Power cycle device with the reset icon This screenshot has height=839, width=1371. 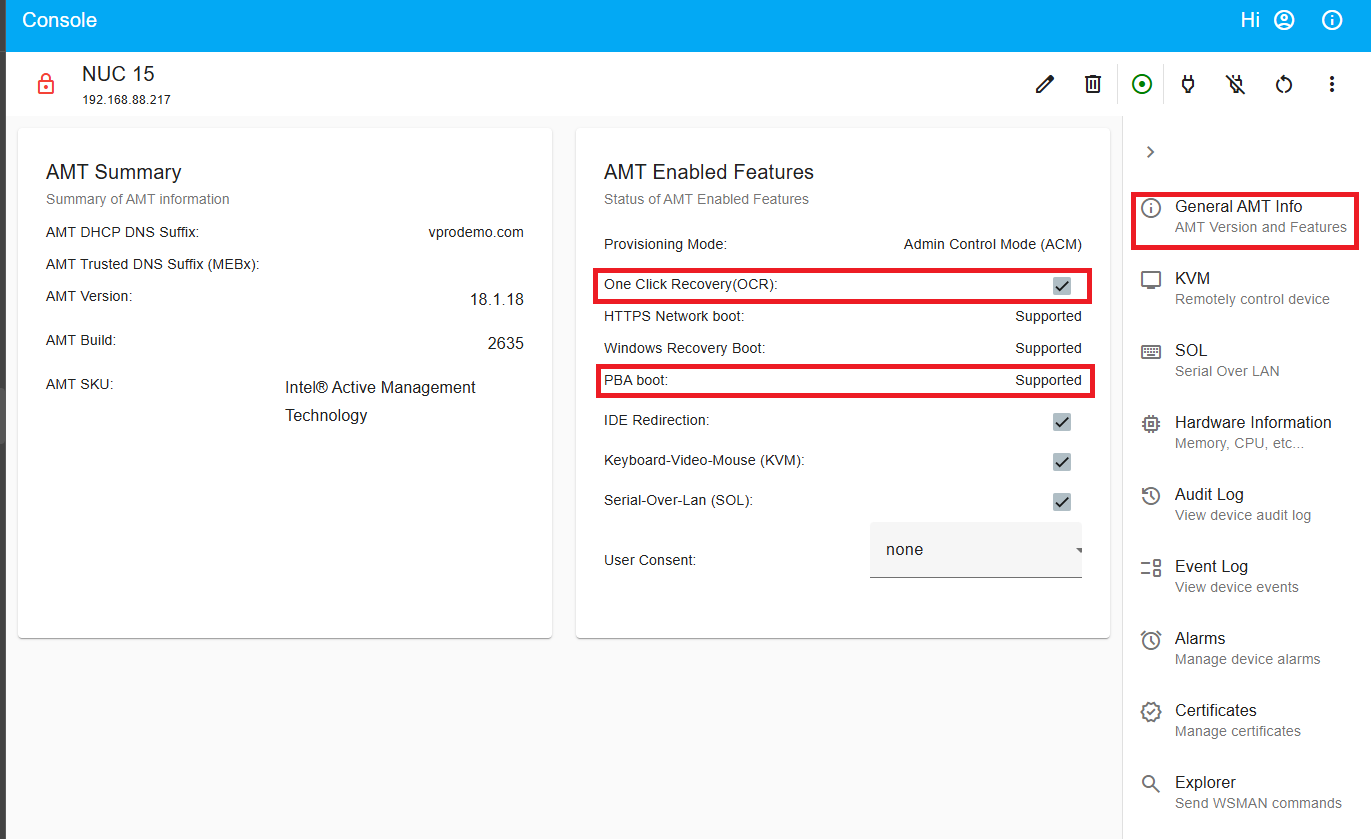[x=1283, y=84]
